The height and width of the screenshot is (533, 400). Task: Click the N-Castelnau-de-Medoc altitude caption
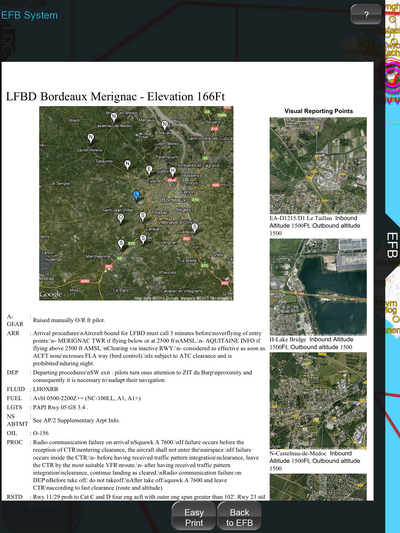pyautogui.click(x=315, y=461)
